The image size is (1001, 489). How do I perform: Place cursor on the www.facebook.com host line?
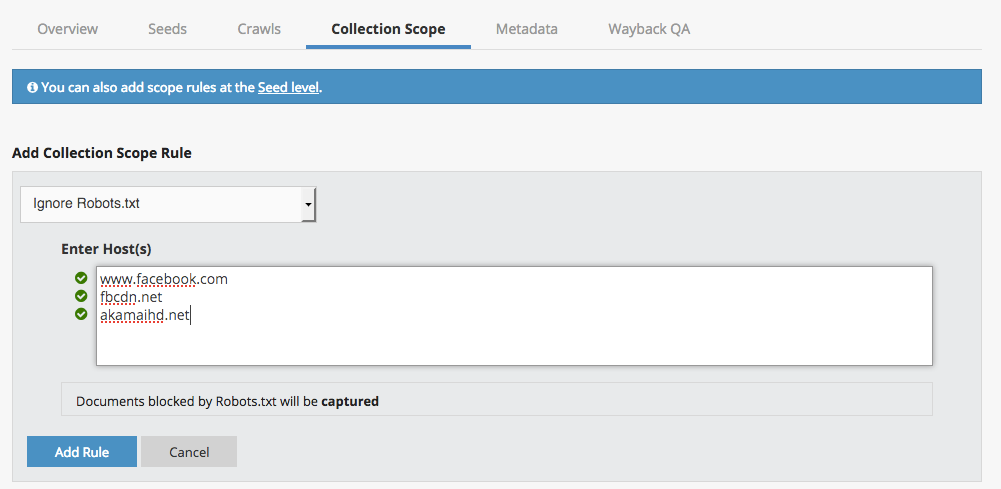pos(164,279)
